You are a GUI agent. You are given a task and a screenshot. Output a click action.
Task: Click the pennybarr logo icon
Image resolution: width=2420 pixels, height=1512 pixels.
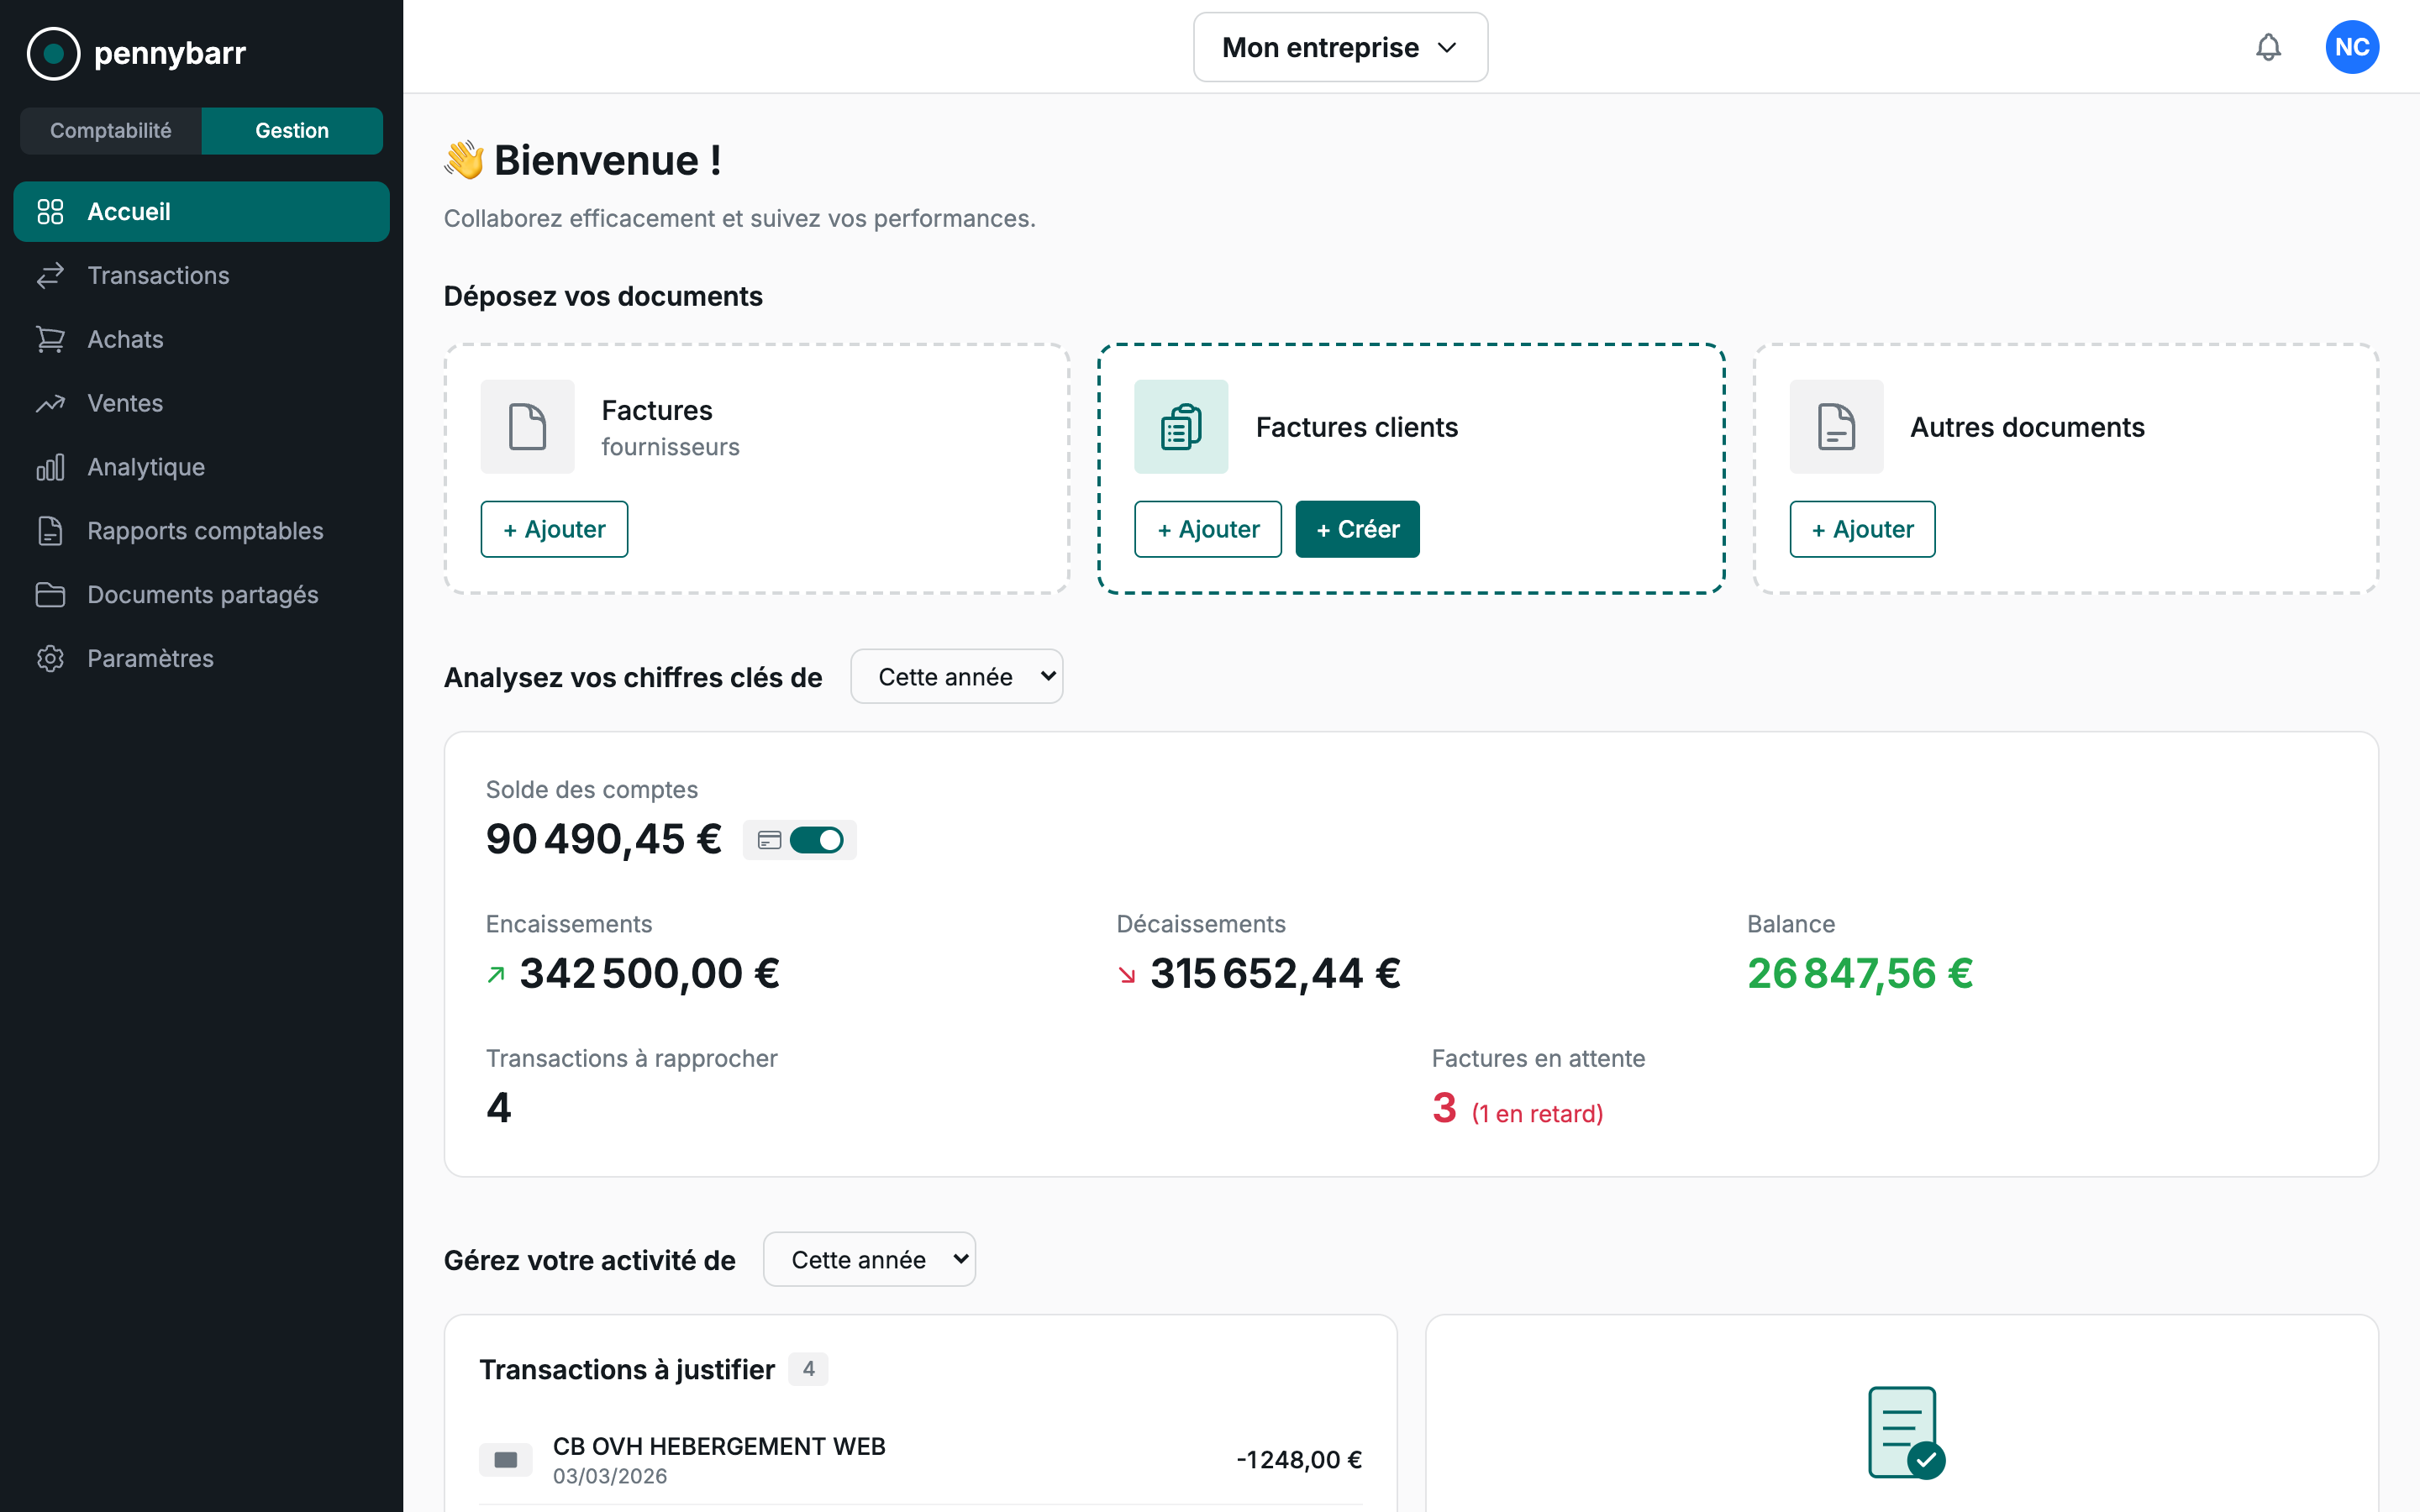click(53, 53)
